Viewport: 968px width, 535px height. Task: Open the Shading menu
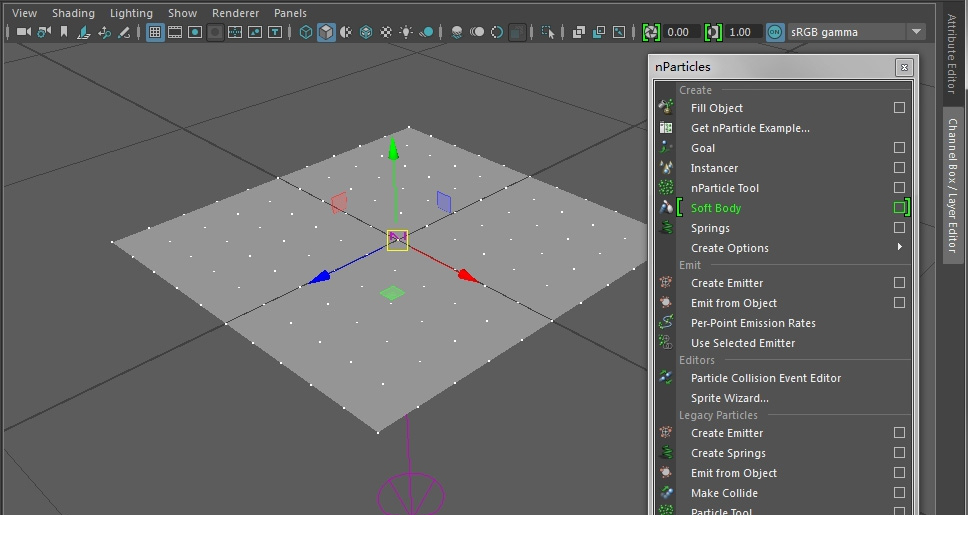[73, 13]
